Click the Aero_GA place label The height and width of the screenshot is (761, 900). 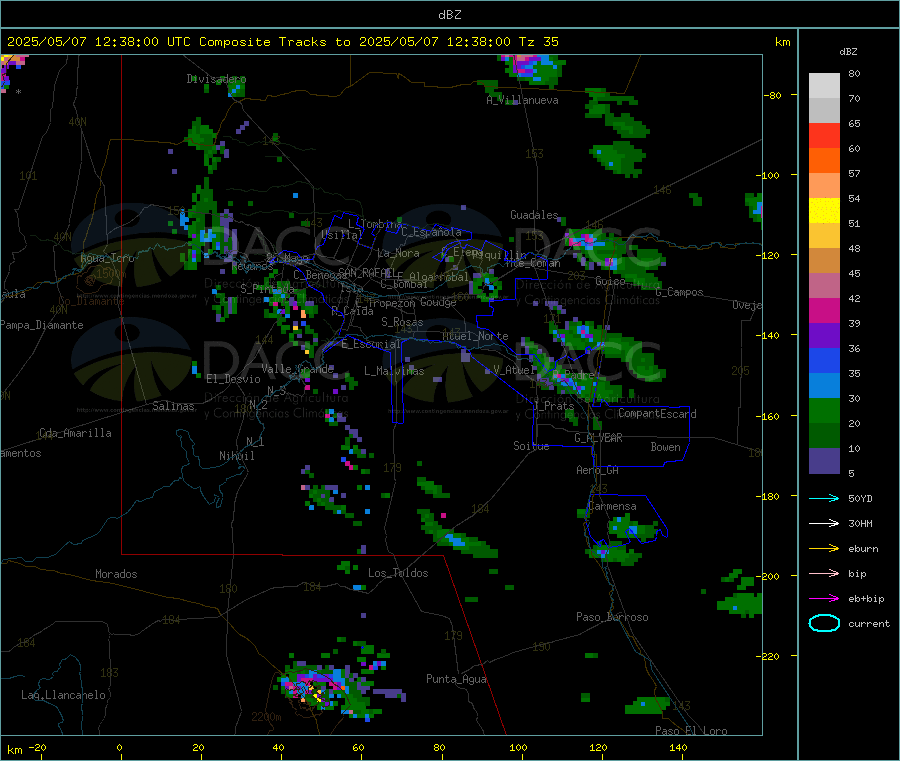[597, 470]
